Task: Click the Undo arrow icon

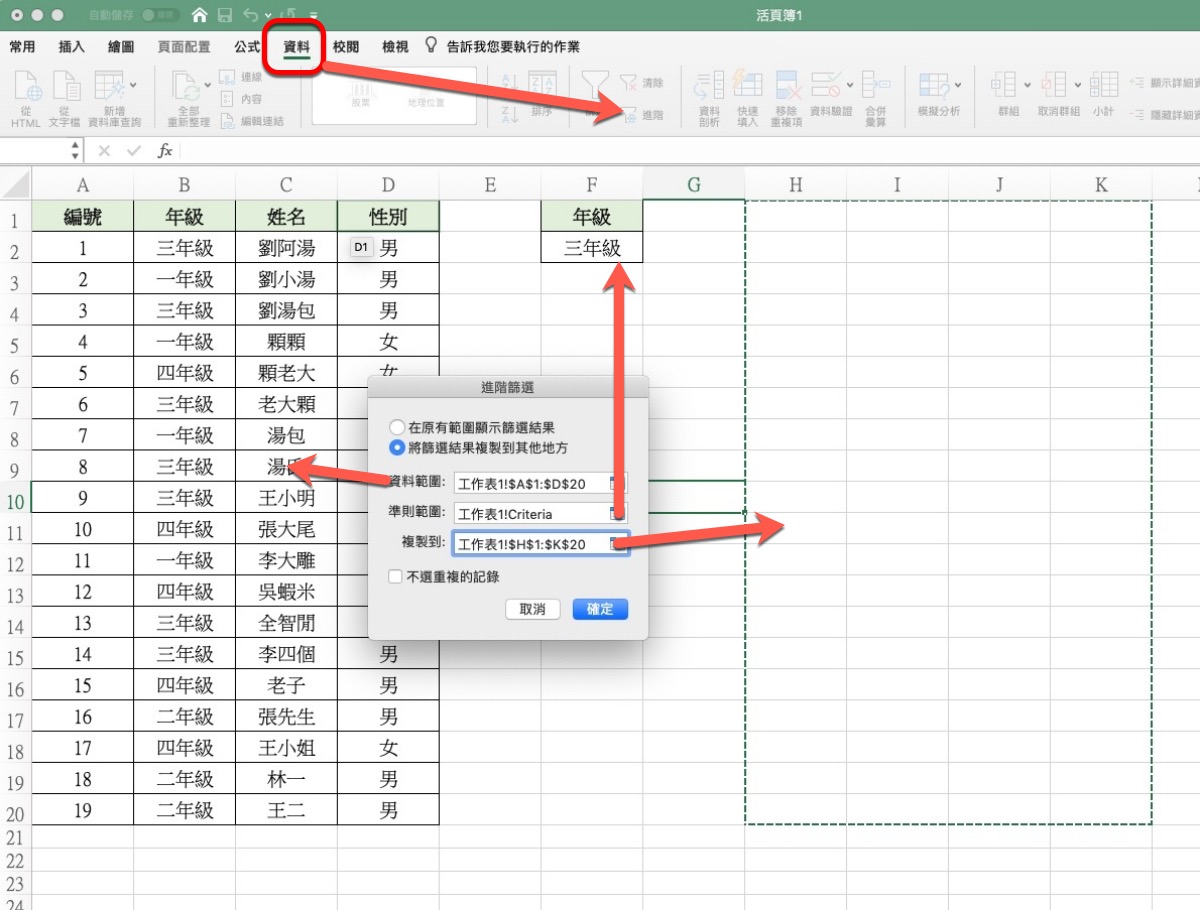Action: 250,16
